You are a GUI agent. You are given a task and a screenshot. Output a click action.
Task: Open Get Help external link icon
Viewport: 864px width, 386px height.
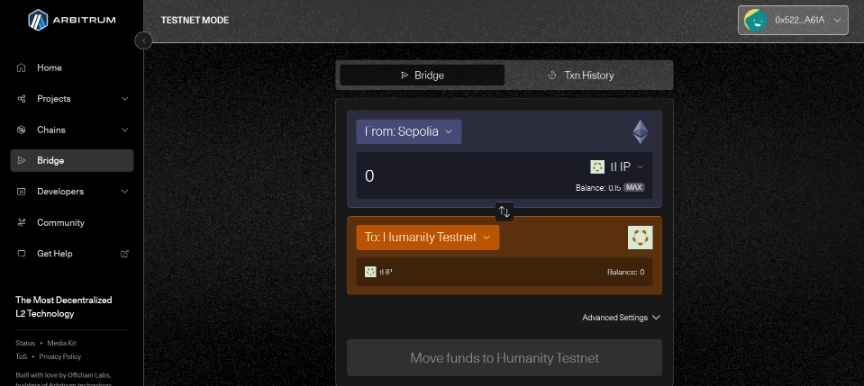125,254
